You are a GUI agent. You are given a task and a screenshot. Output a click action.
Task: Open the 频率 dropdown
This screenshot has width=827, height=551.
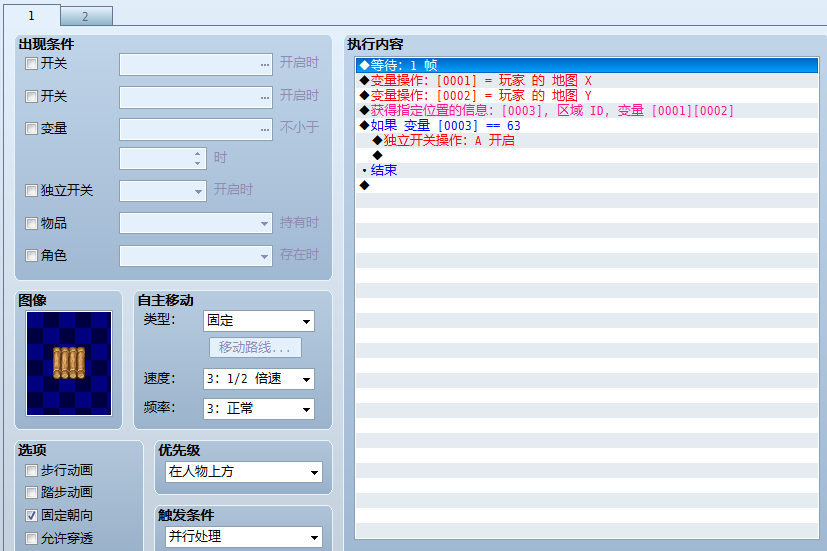pos(258,409)
